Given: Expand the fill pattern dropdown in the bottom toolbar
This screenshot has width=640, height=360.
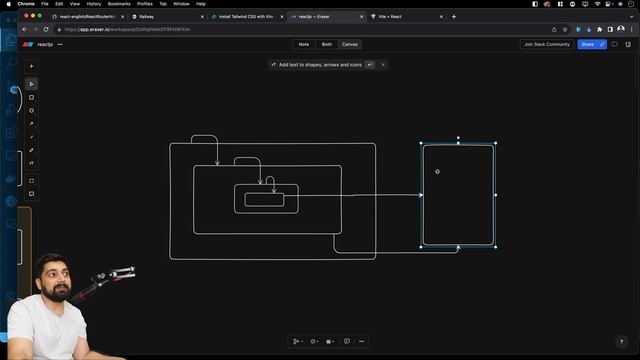Looking at the screenshot, I should pyautogui.click(x=330, y=341).
